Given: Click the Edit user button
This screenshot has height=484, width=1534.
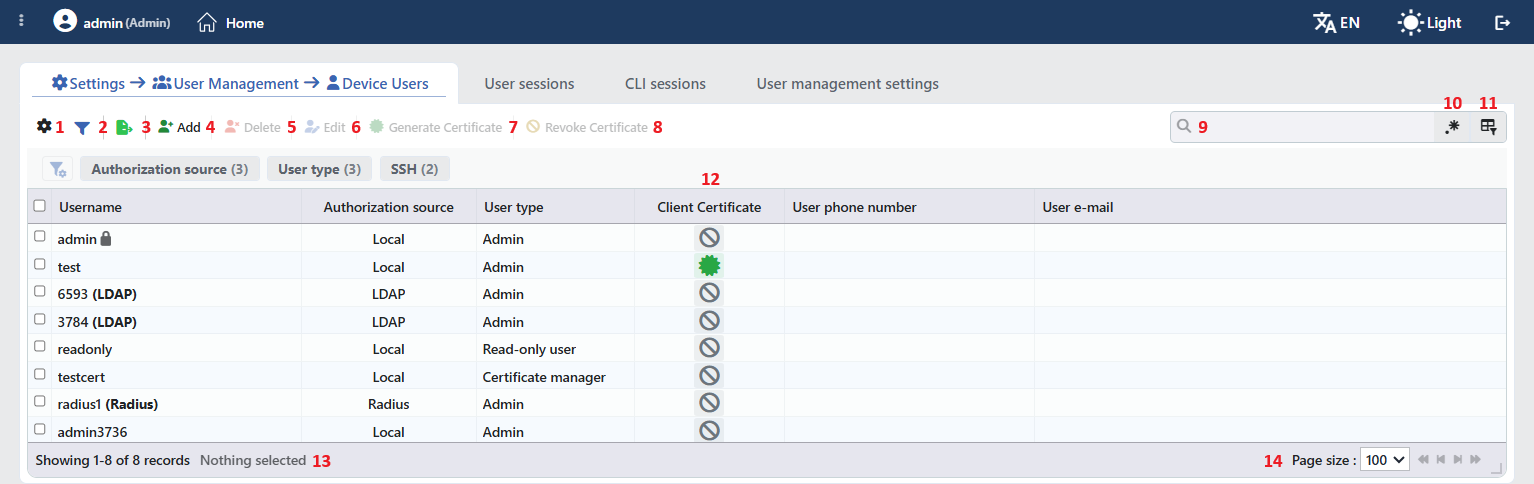Looking at the screenshot, I should point(325,127).
